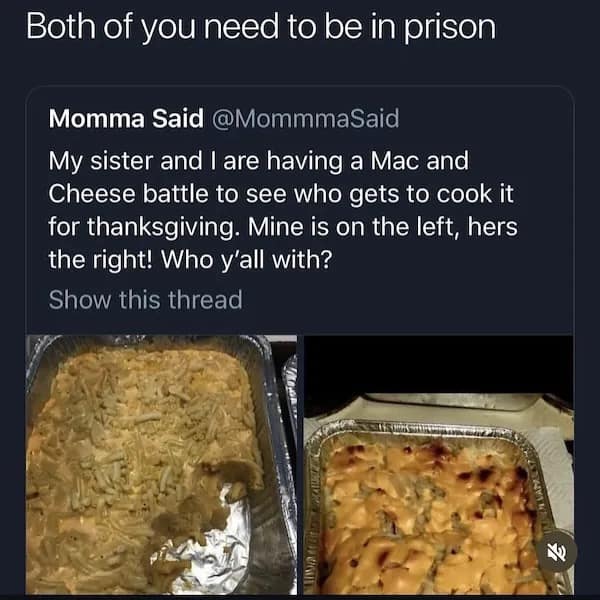
Task: Tap the 'for thanksgiving. Mine is on the left' line
Action: coord(283,227)
